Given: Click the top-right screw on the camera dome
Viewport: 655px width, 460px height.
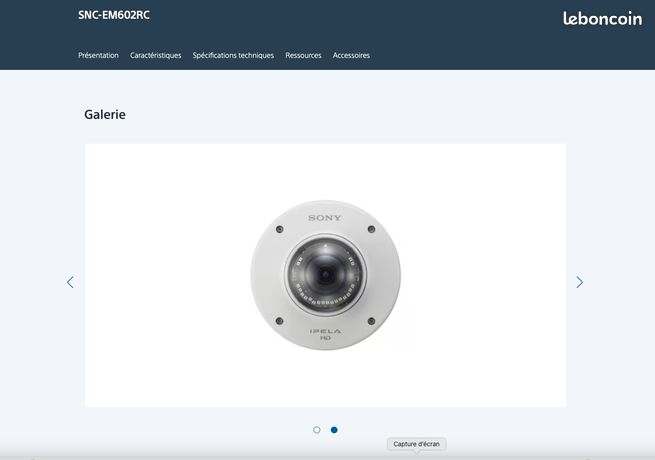Looking at the screenshot, I should click(x=371, y=229).
